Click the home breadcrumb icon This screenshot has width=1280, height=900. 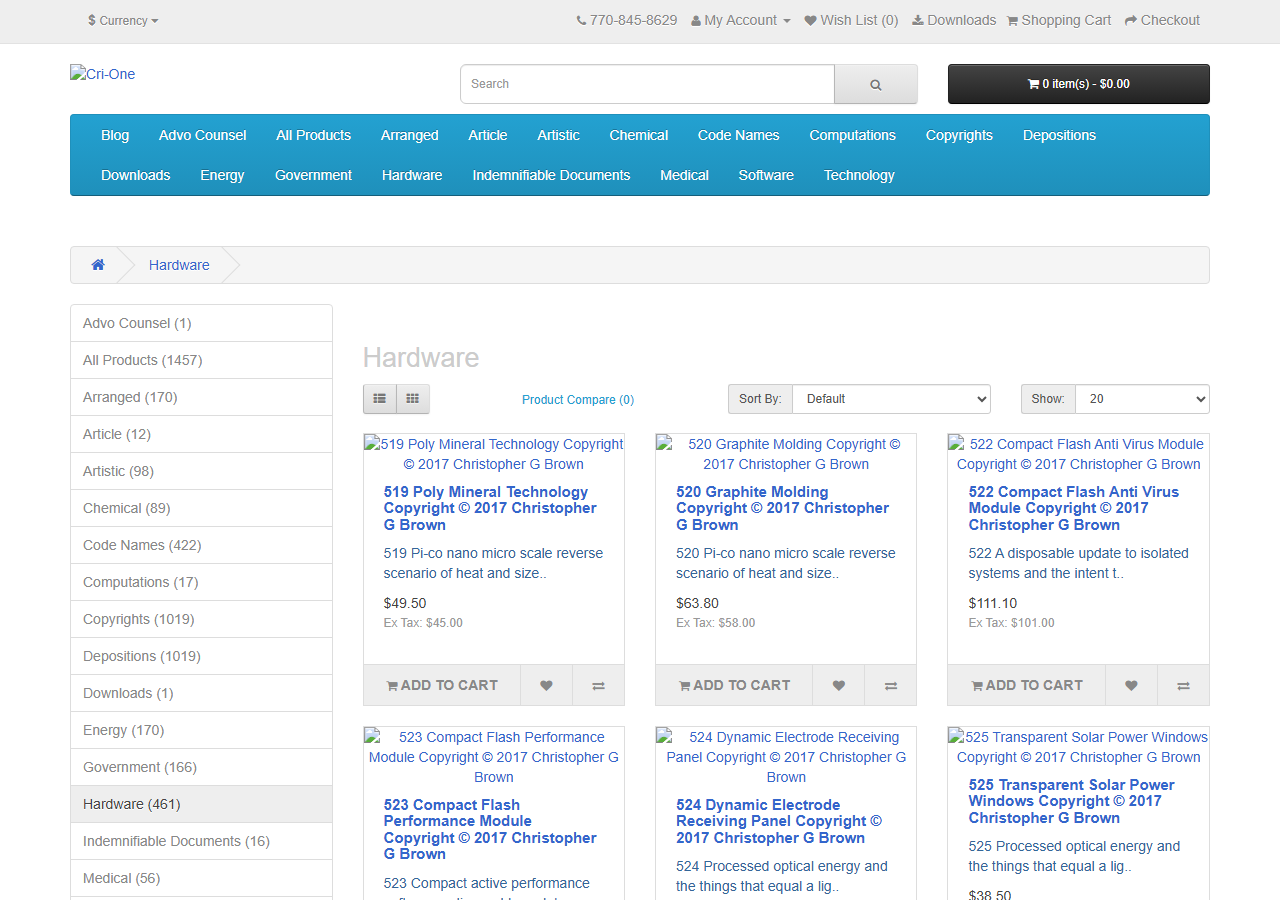[98, 265]
